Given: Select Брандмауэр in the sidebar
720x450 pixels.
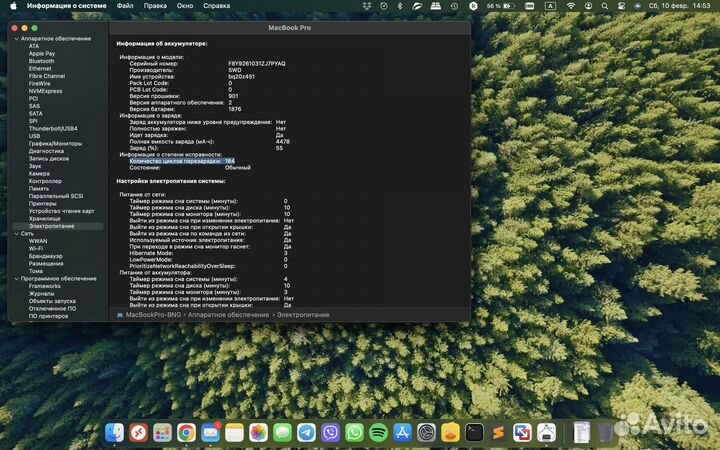Looking at the screenshot, I should click(x=45, y=256).
